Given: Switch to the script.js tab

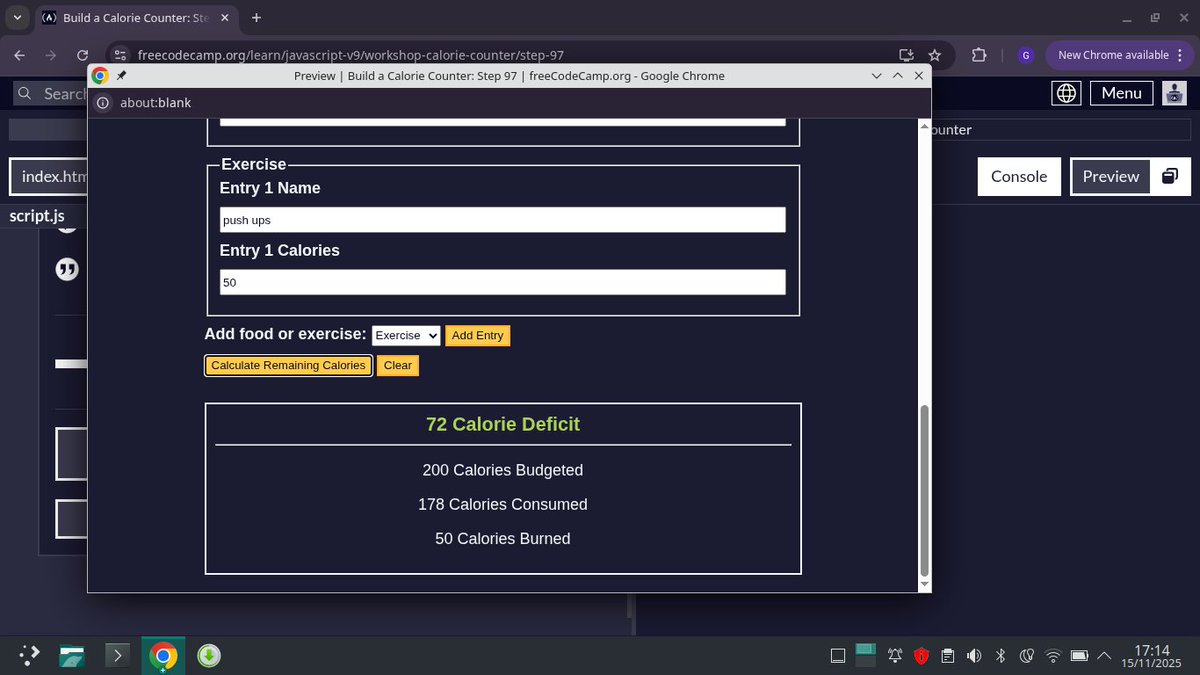Looking at the screenshot, I should click(x=37, y=215).
